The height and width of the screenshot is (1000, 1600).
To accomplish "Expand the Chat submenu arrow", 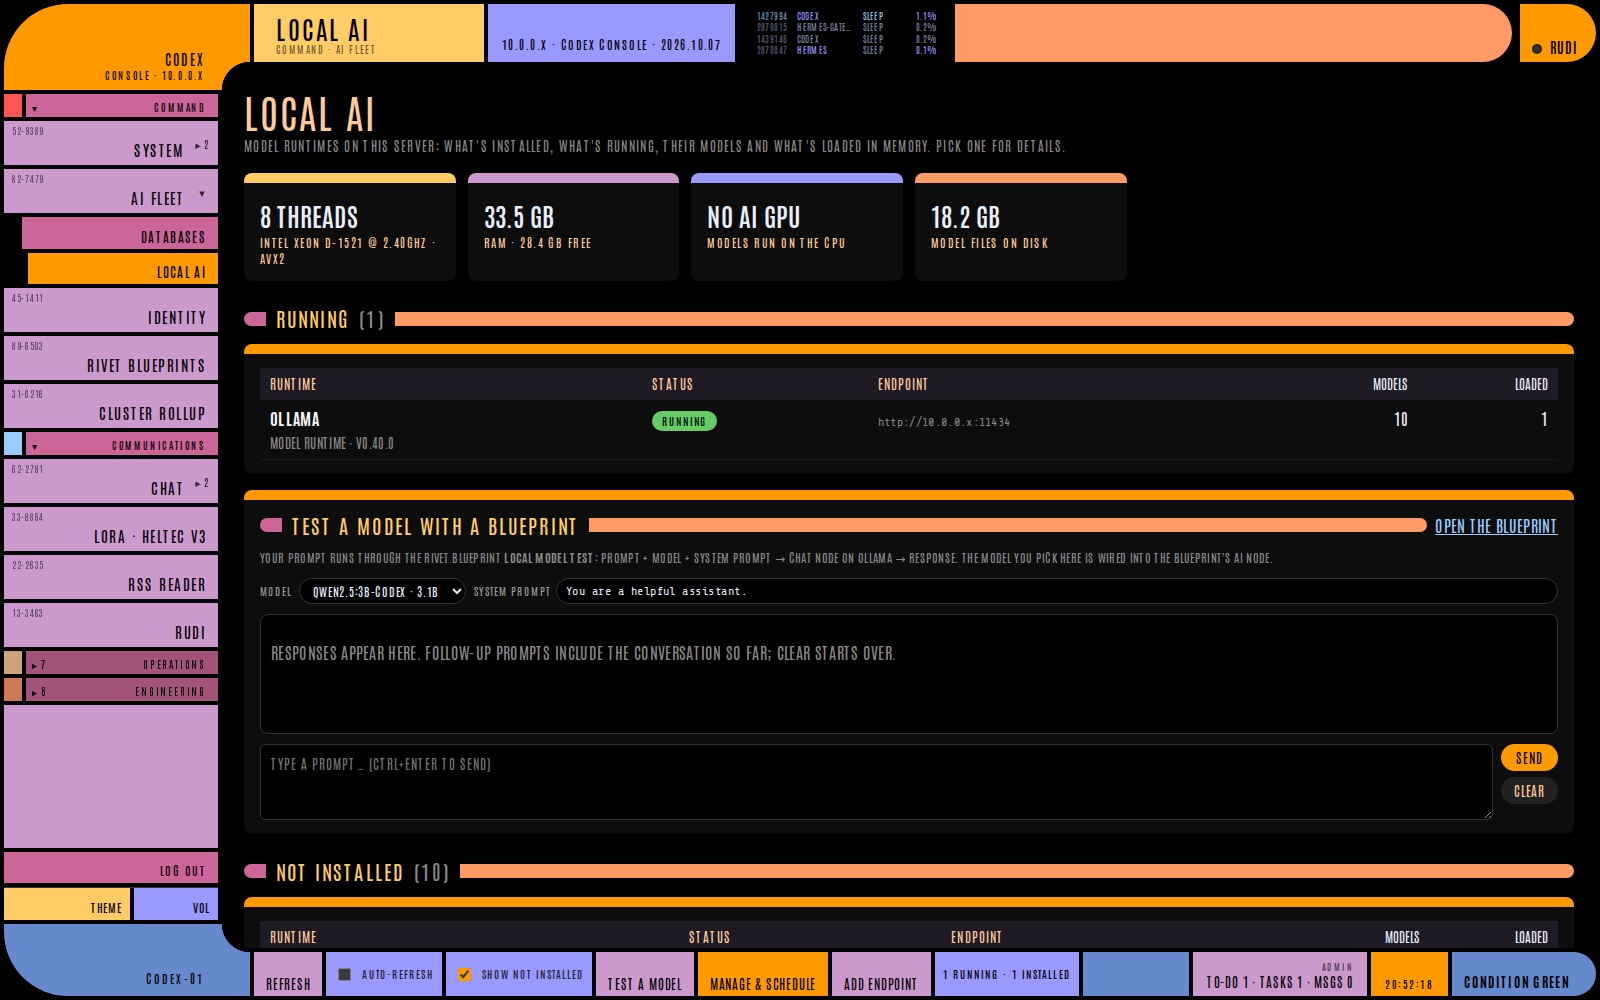I will click(202, 484).
